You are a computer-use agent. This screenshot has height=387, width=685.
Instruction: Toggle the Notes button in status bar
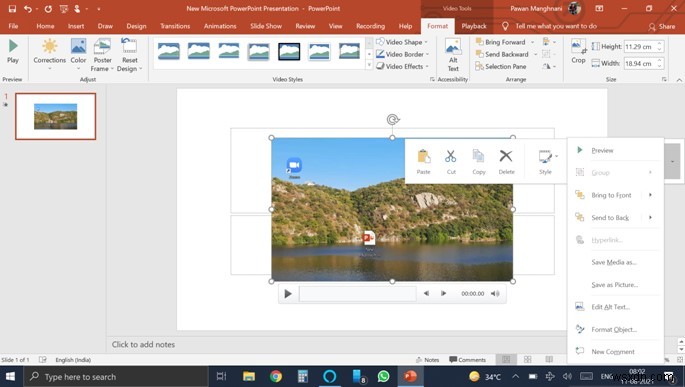[x=427, y=360]
